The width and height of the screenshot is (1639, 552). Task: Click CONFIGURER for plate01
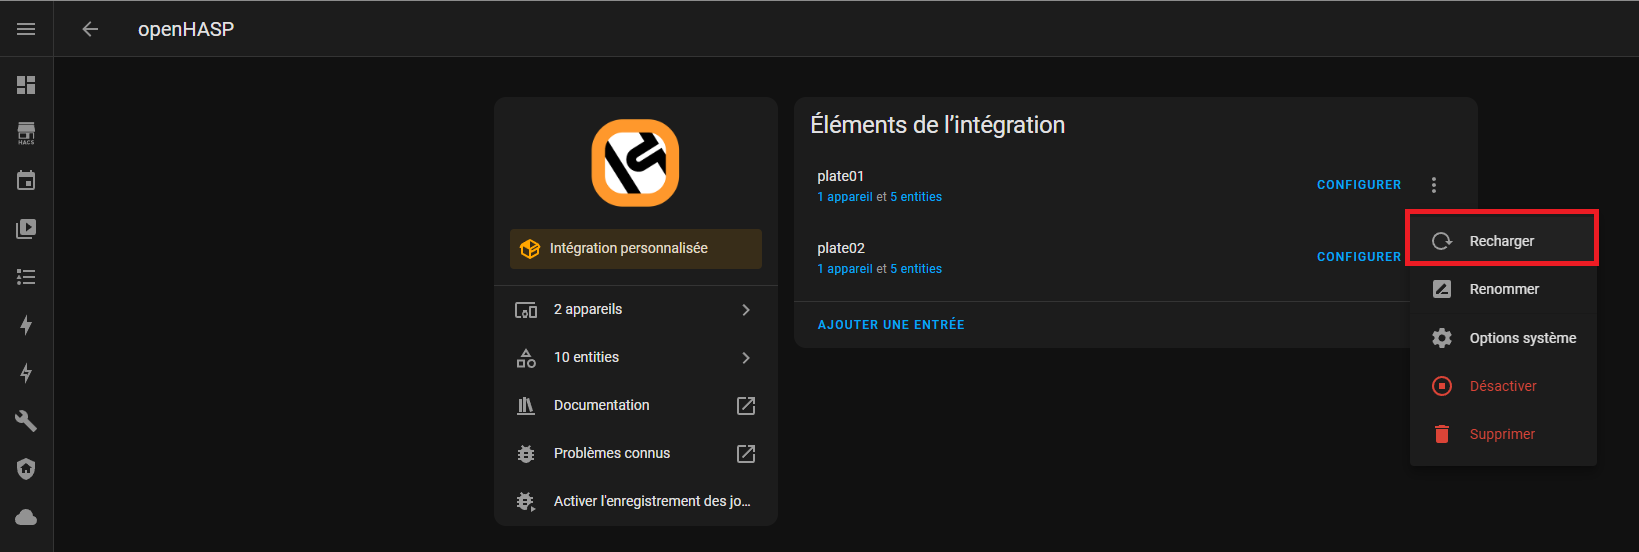[x=1359, y=185]
